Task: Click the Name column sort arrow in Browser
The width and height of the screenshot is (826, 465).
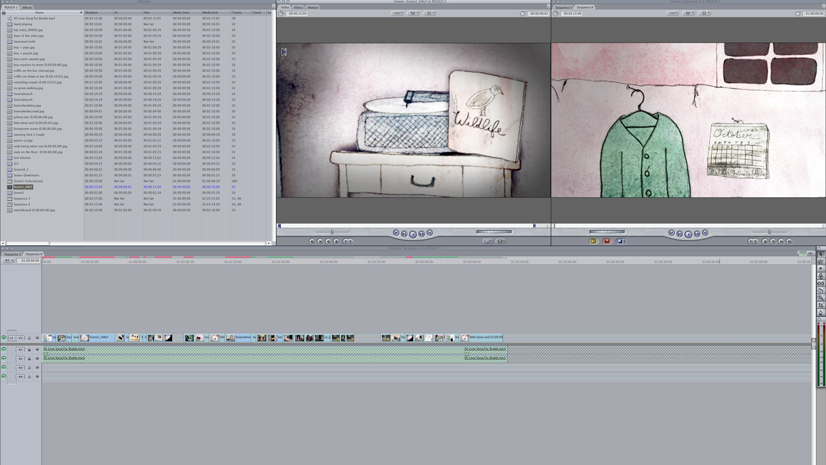Action: (81, 12)
